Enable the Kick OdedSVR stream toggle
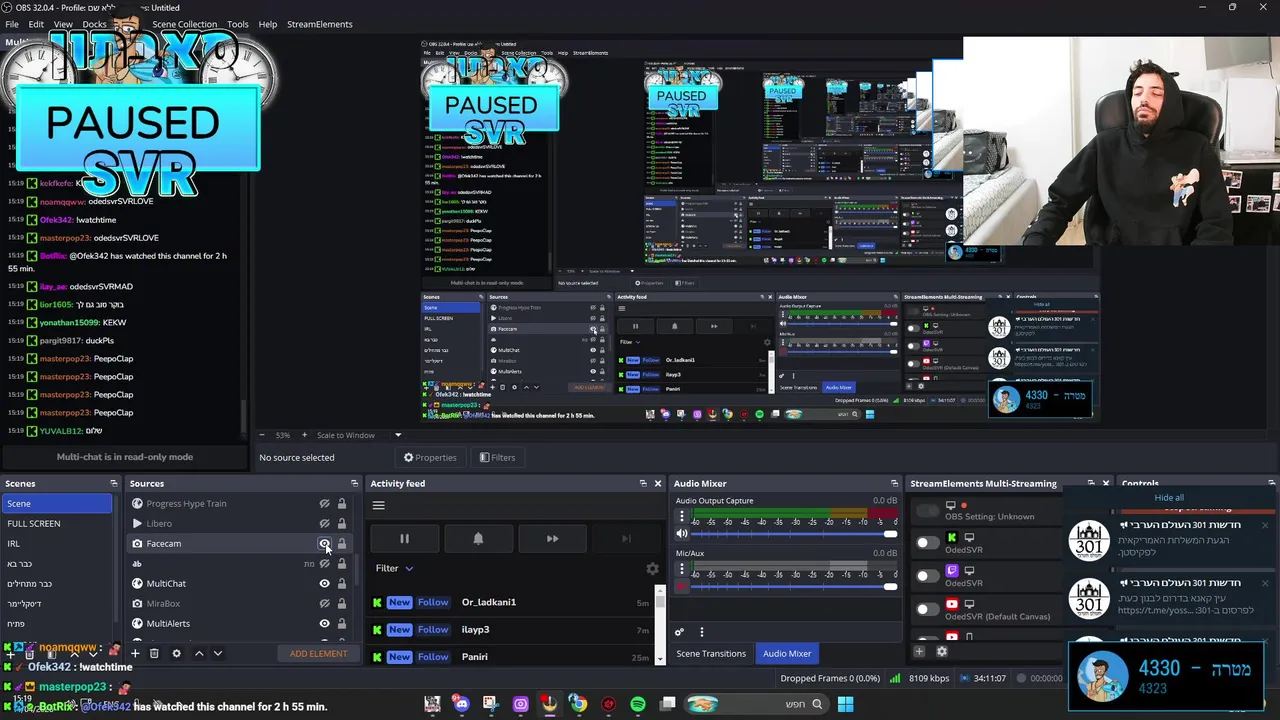The width and height of the screenshot is (1280, 720). (x=928, y=543)
